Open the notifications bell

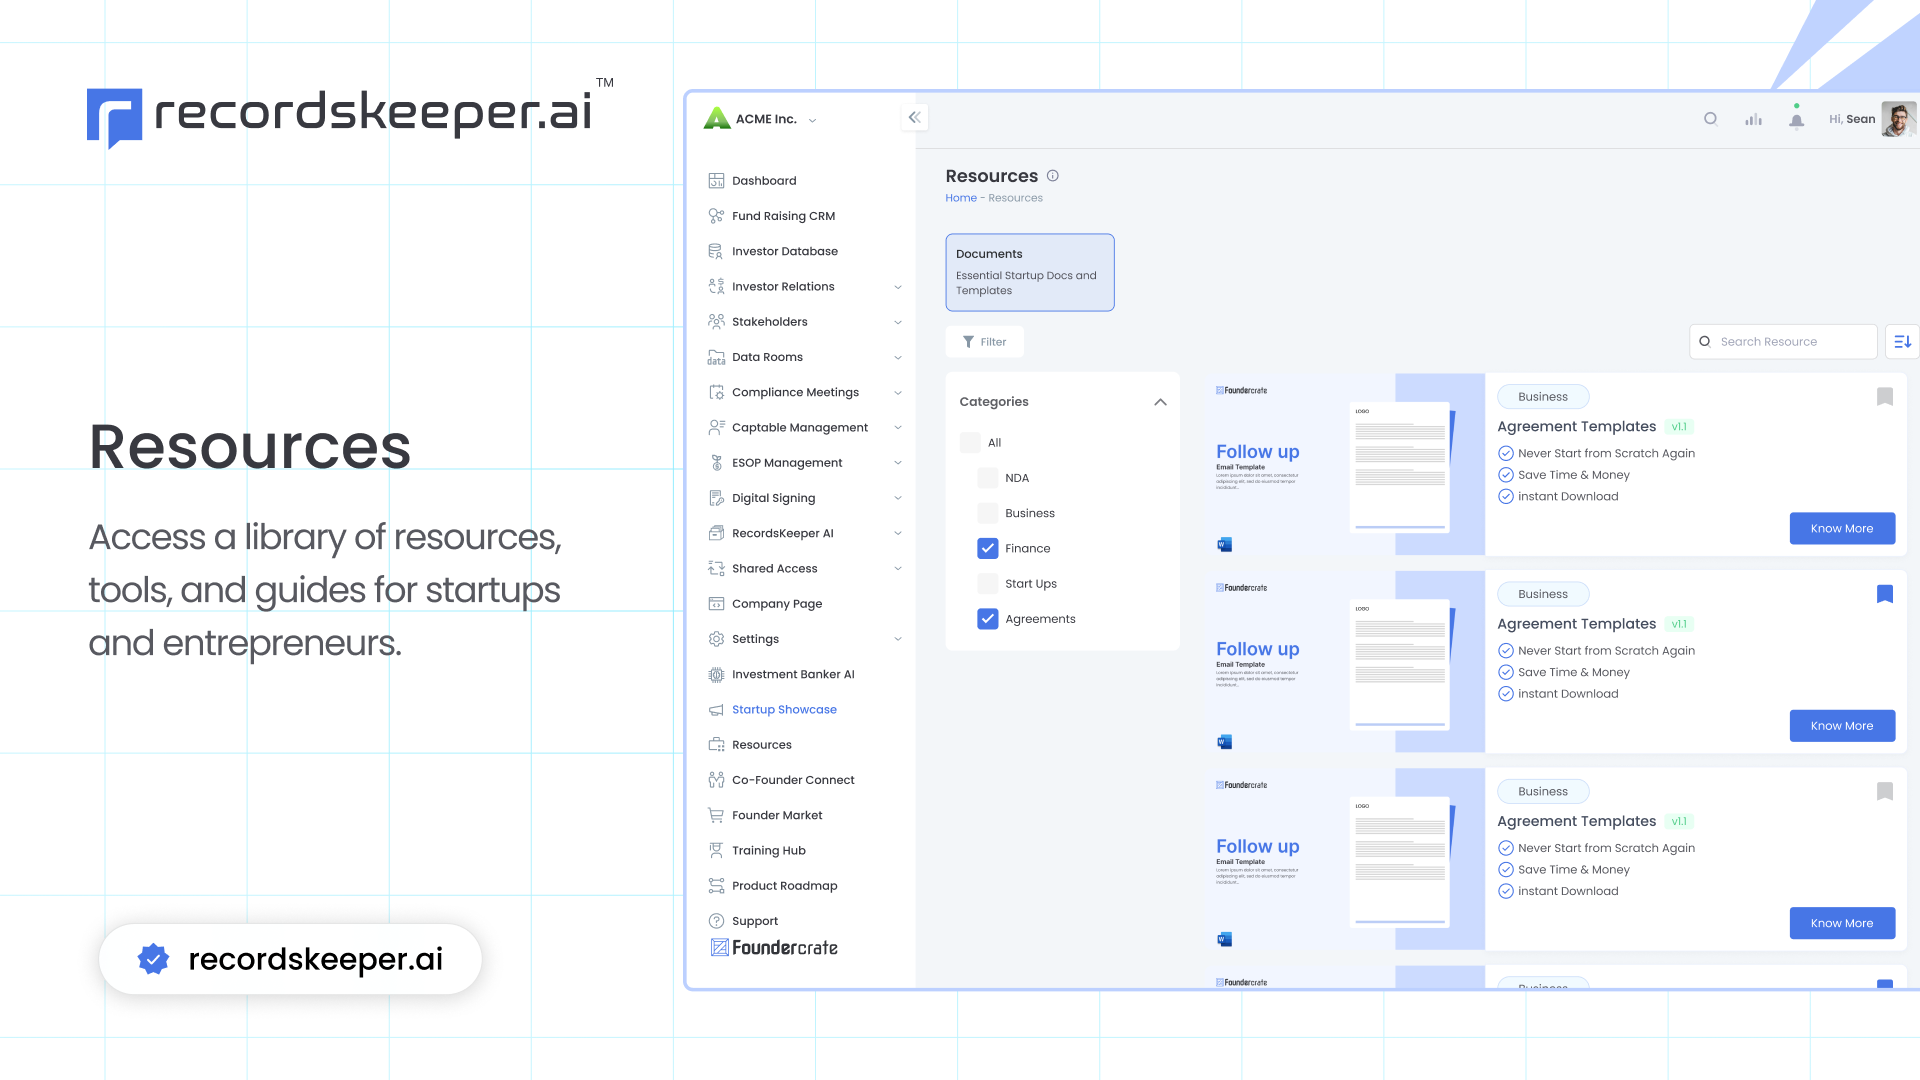tap(1797, 119)
